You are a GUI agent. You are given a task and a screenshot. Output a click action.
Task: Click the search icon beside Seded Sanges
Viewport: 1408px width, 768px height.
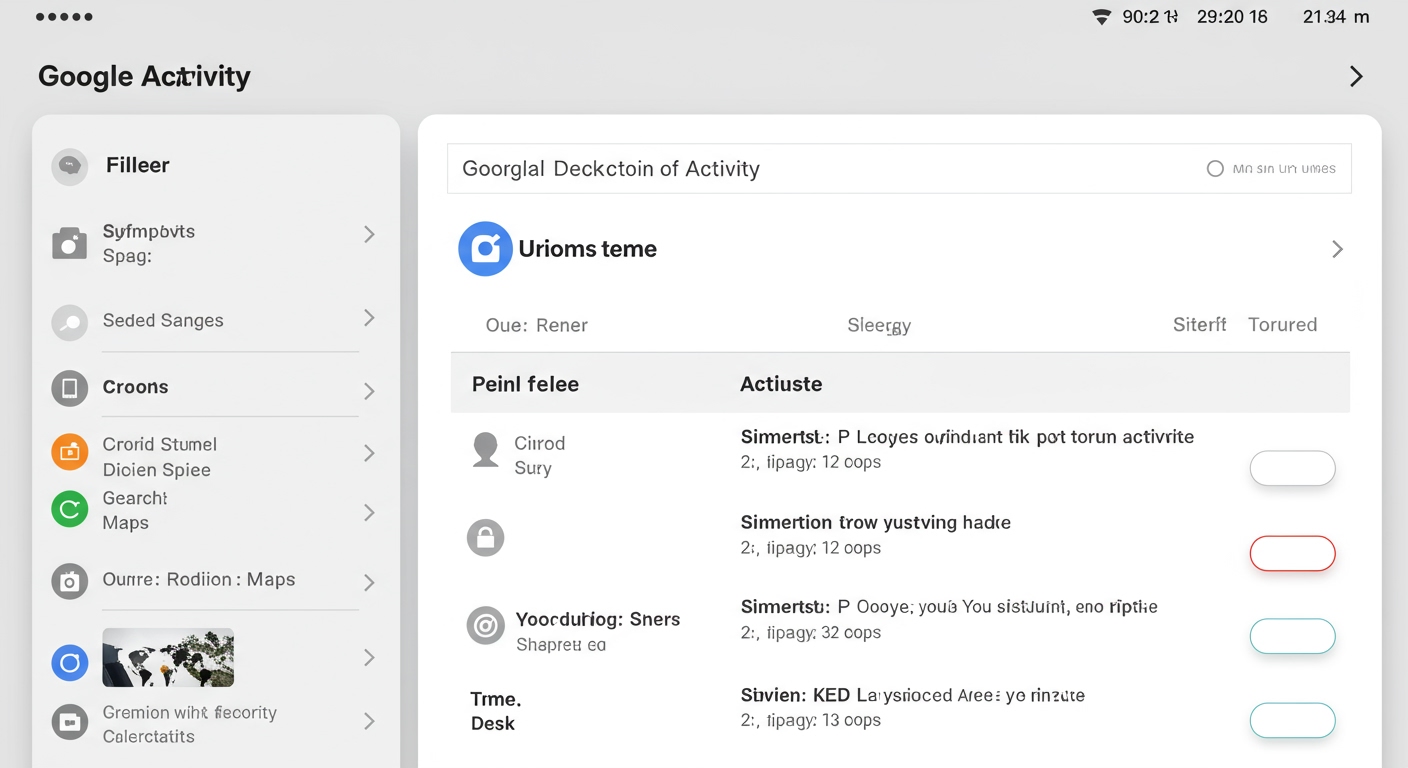[x=69, y=322]
